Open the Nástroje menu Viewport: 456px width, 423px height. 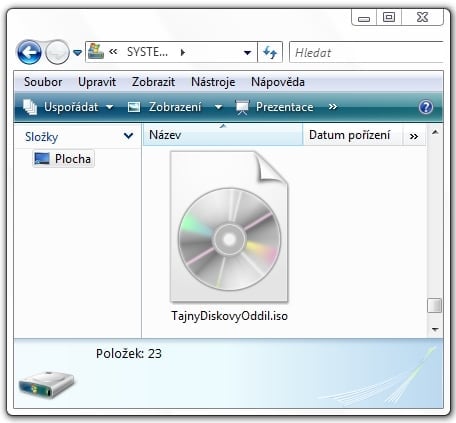tap(213, 82)
